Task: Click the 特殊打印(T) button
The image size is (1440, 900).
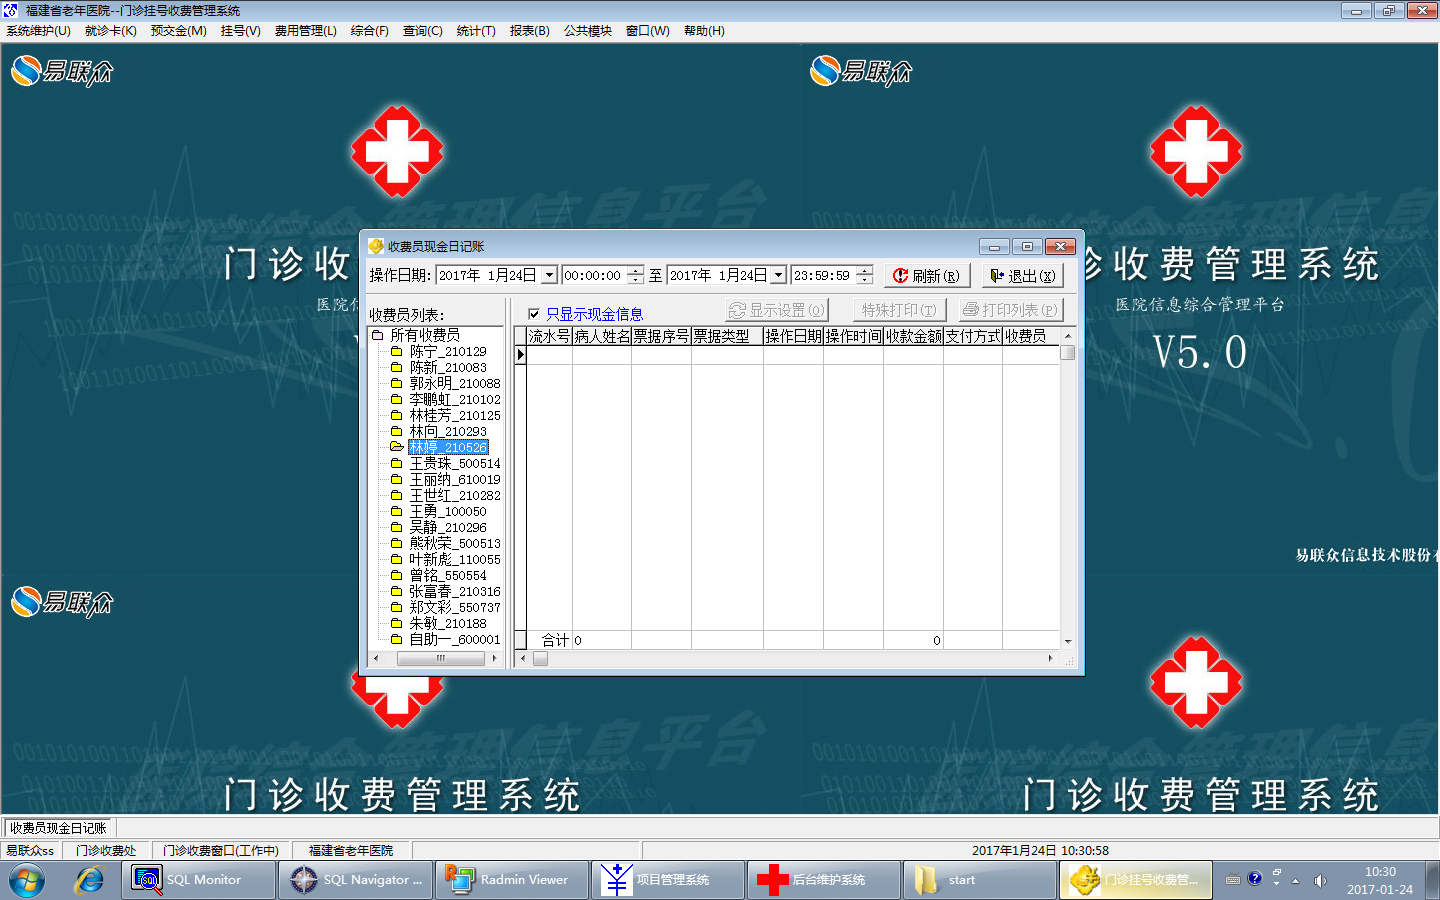Action: 900,310
